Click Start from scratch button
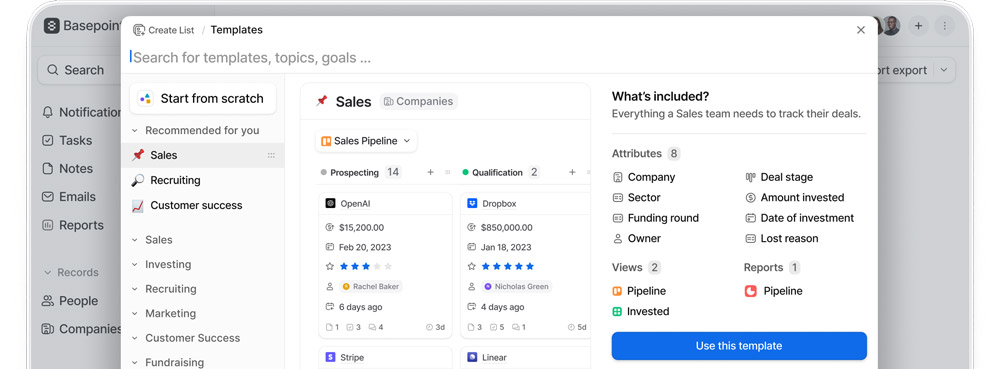The image size is (1000, 369). click(203, 98)
